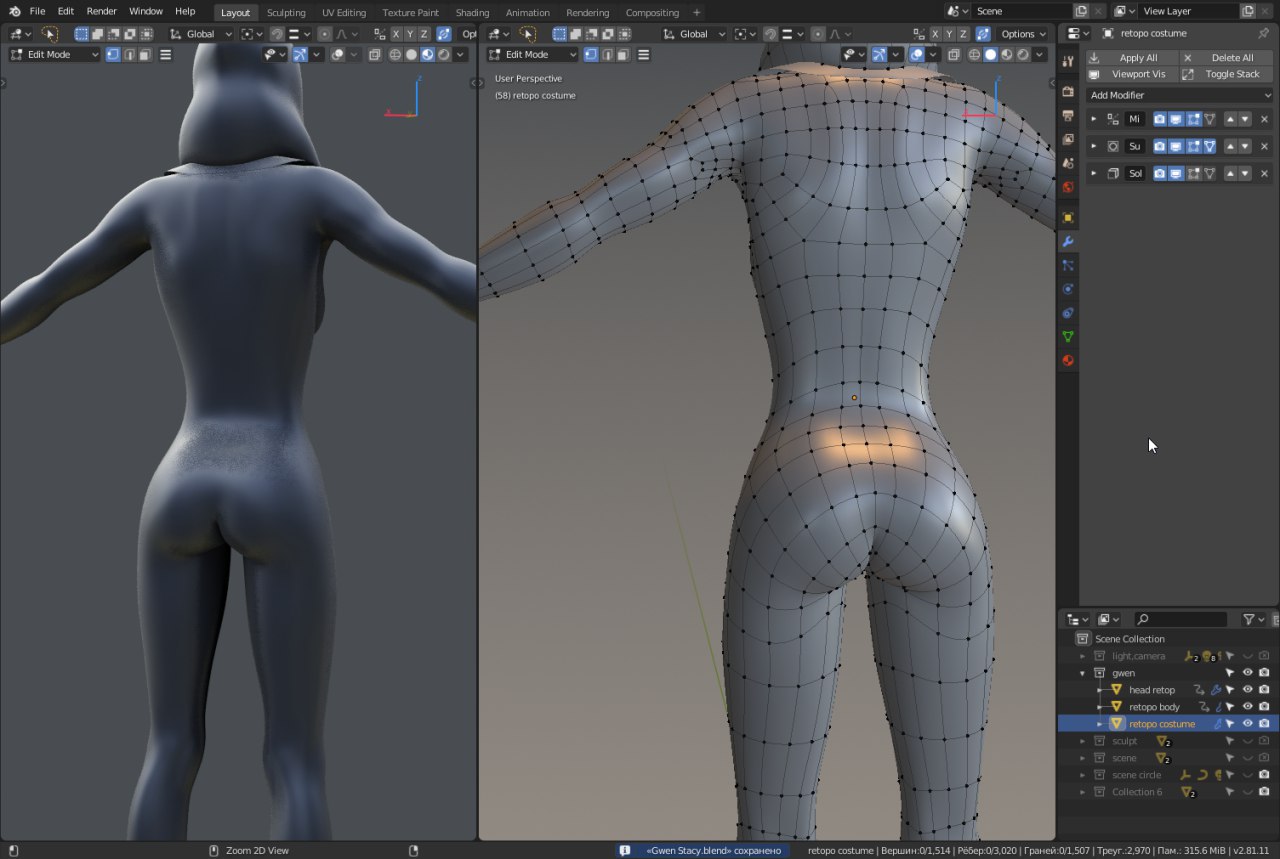The width and height of the screenshot is (1280, 859).
Task: Expand the Mirror modifier panel
Action: click(1093, 119)
